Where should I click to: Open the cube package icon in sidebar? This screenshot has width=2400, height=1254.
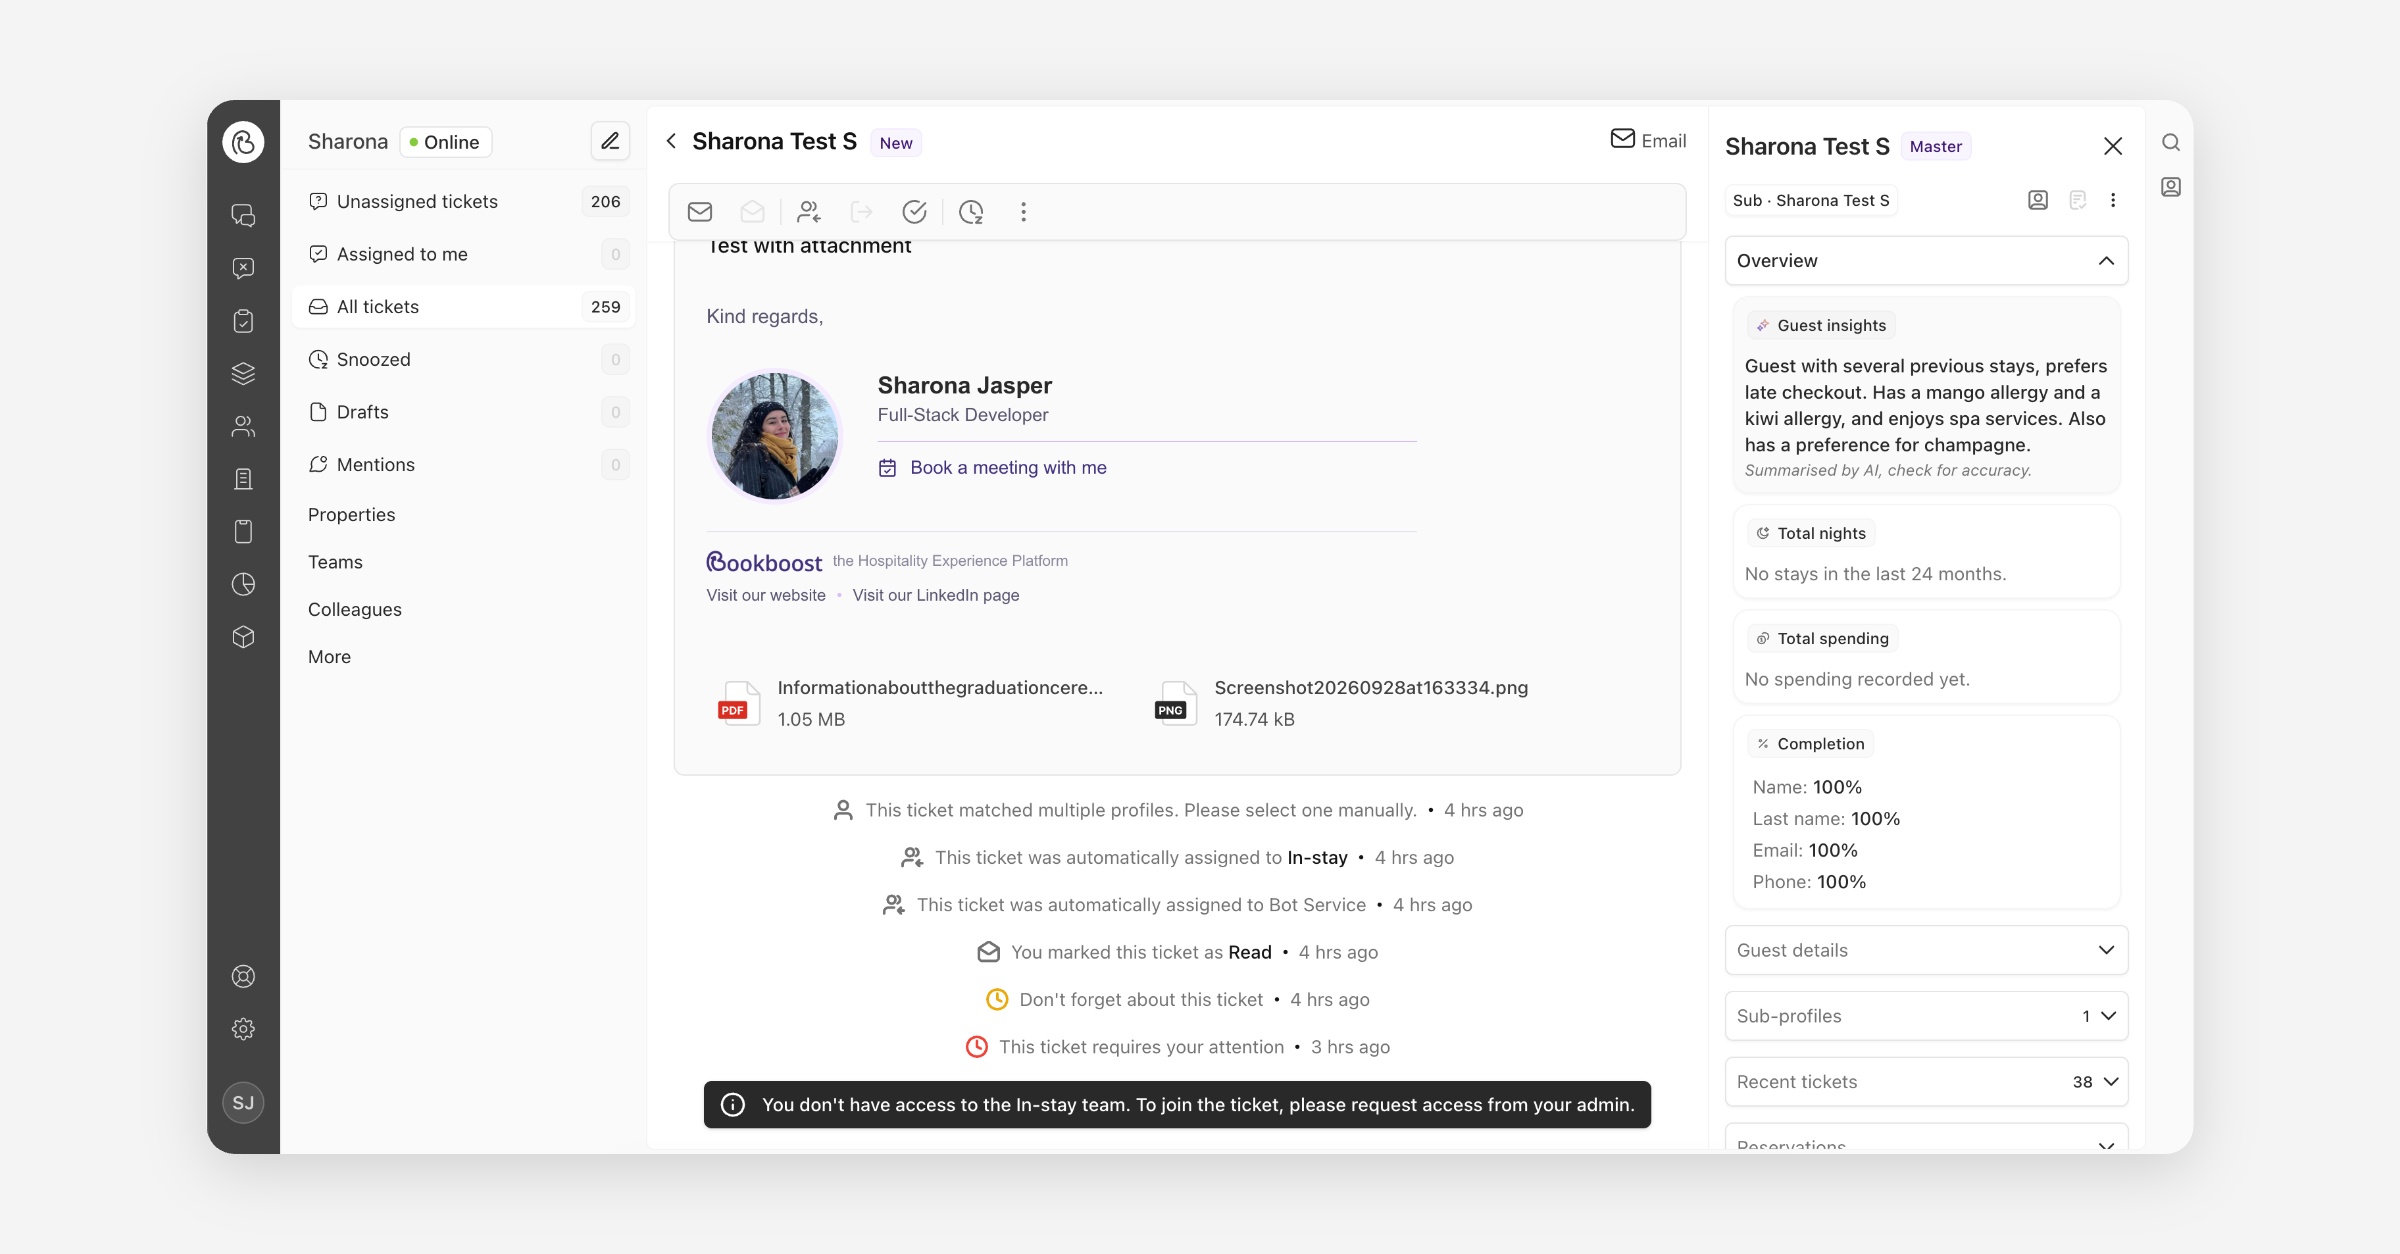243,637
